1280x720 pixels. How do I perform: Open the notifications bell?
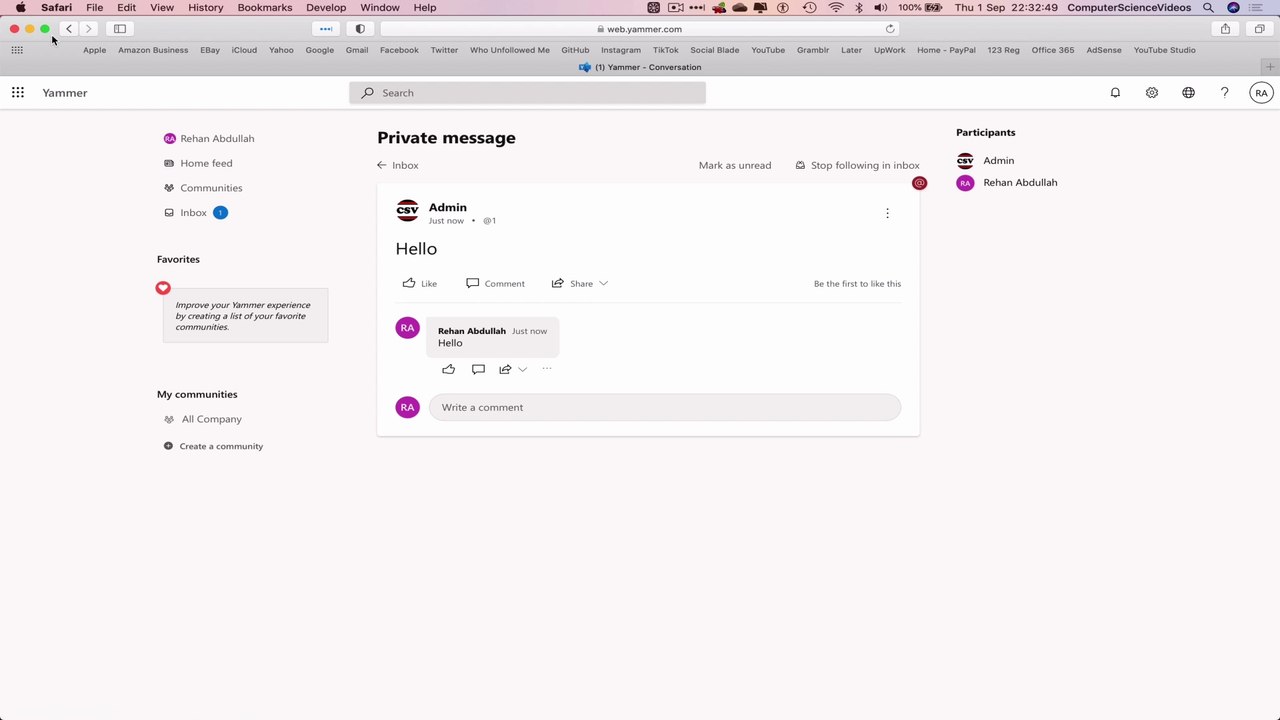click(x=1115, y=93)
